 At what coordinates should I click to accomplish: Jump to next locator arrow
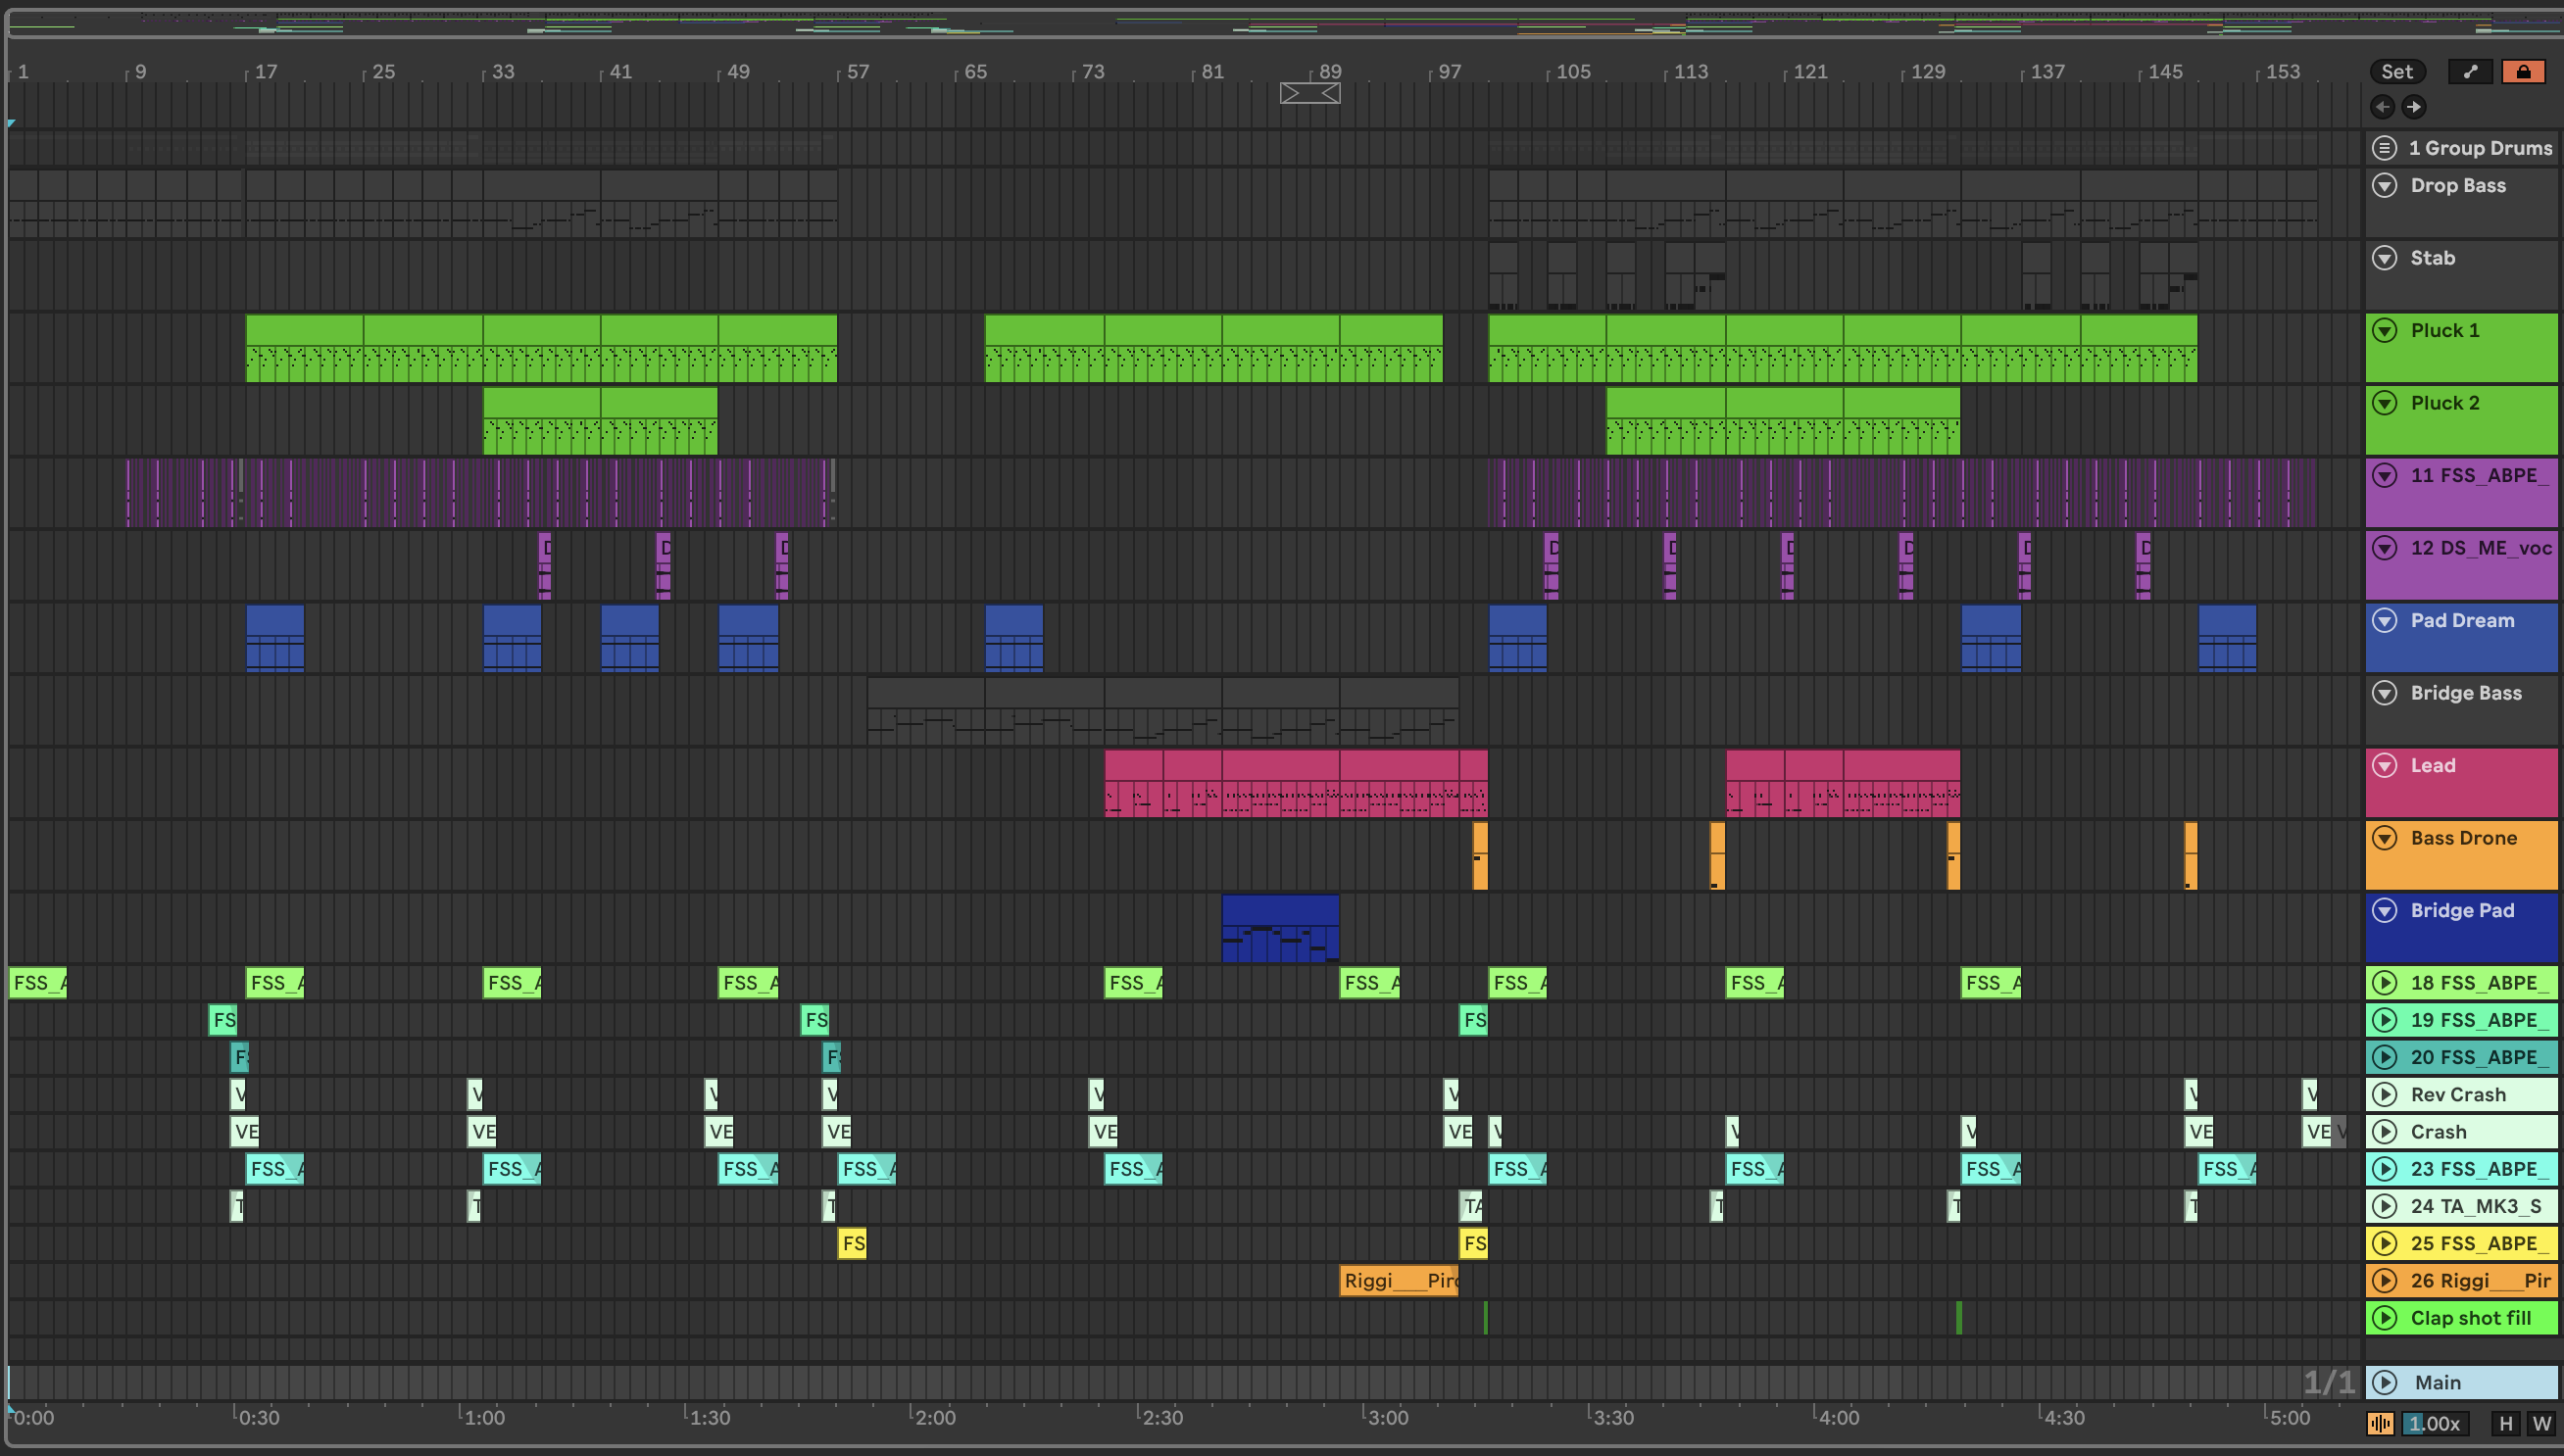[2414, 106]
